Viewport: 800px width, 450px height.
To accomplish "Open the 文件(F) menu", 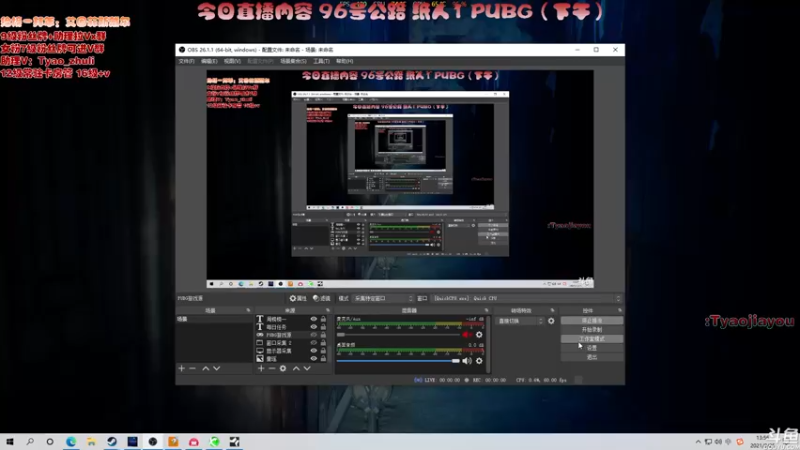I will pos(186,61).
